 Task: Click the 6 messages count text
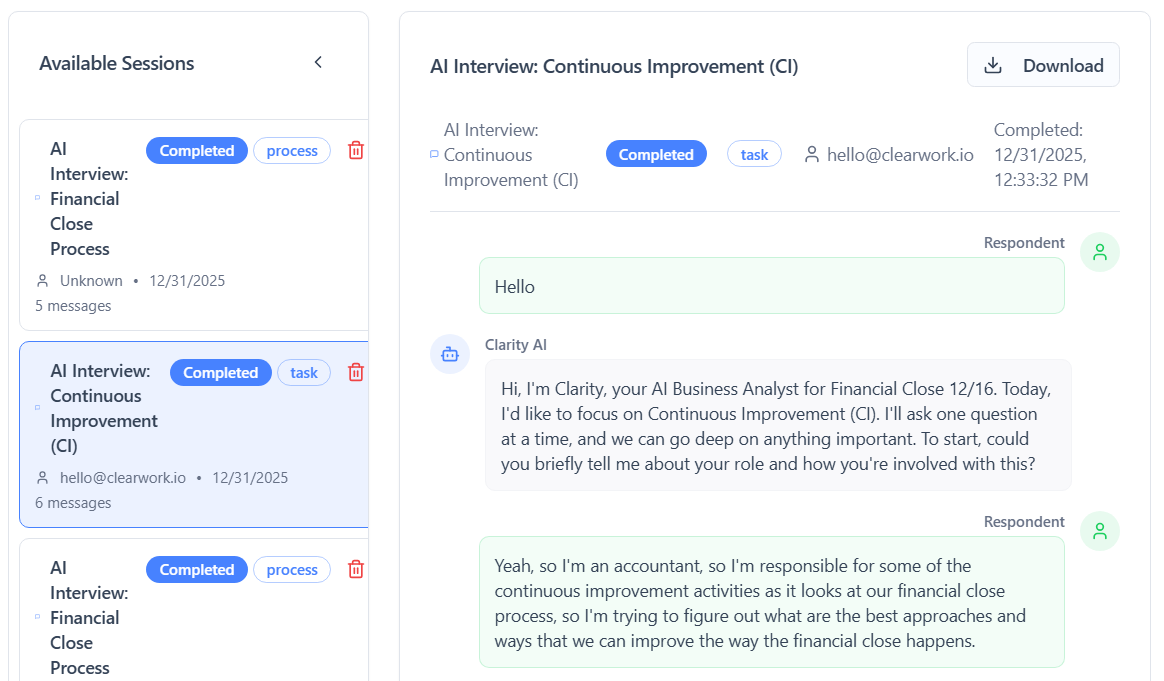[x=73, y=503]
